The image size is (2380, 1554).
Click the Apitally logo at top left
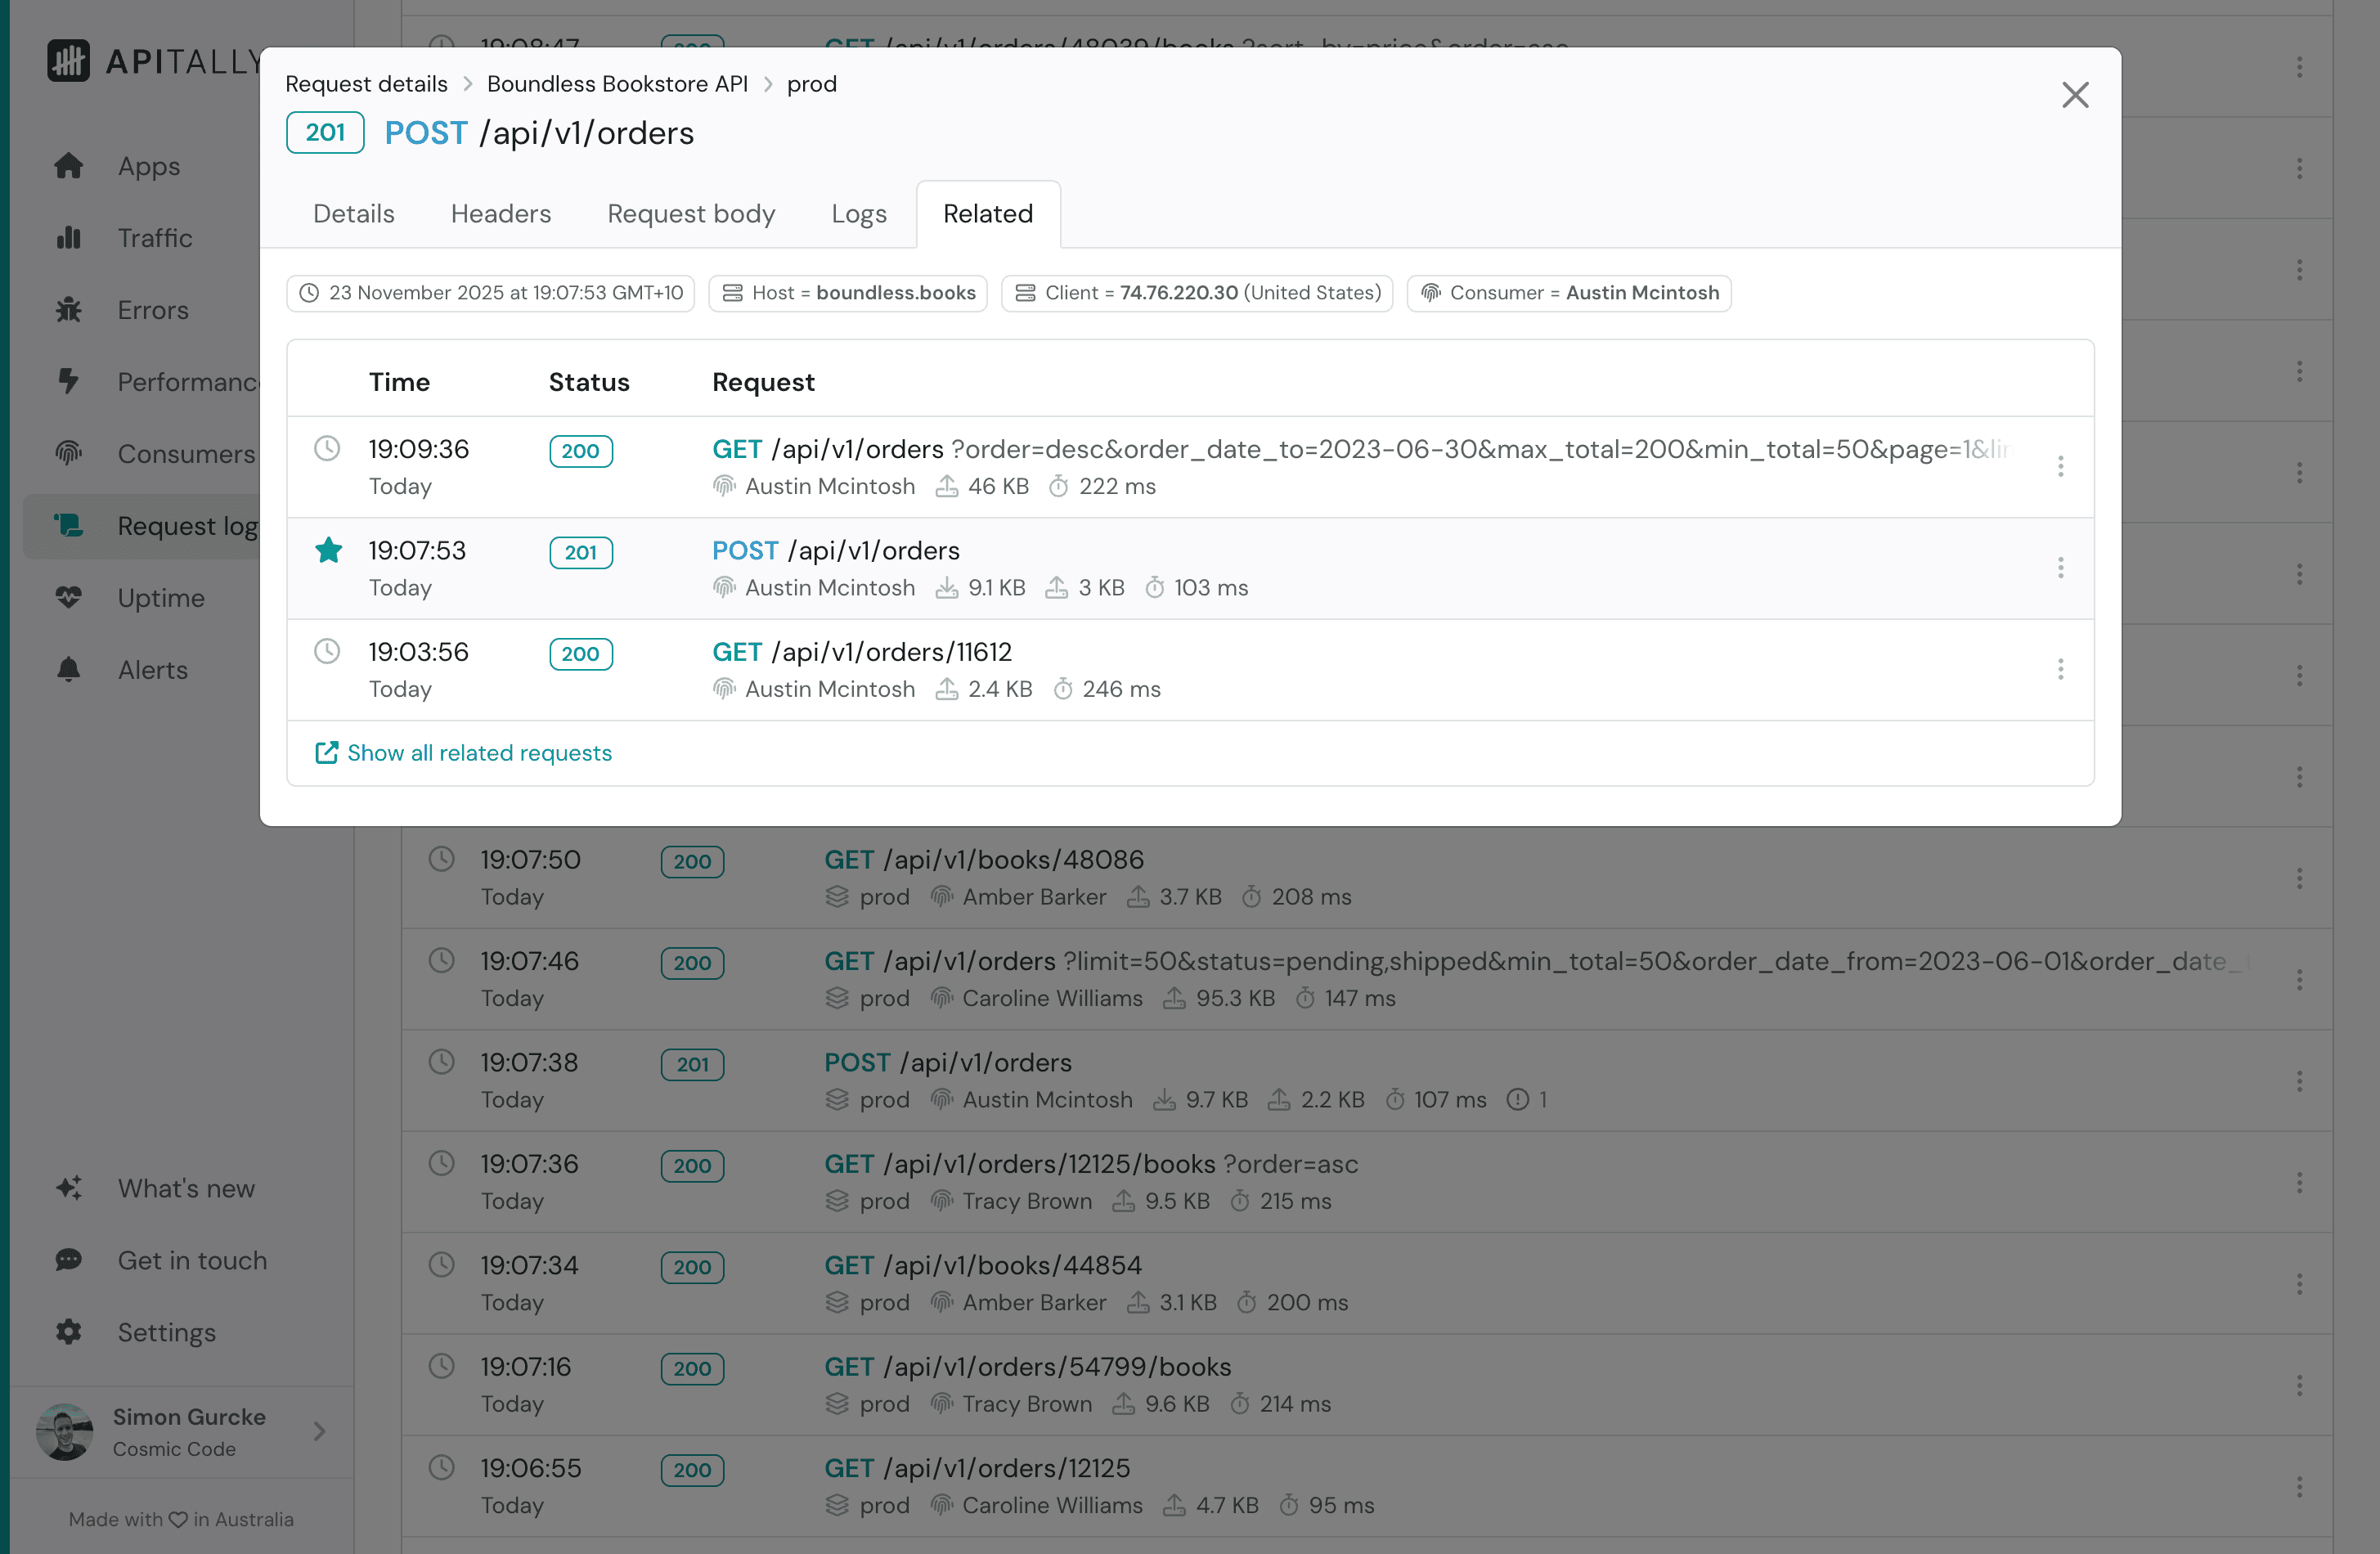(67, 61)
